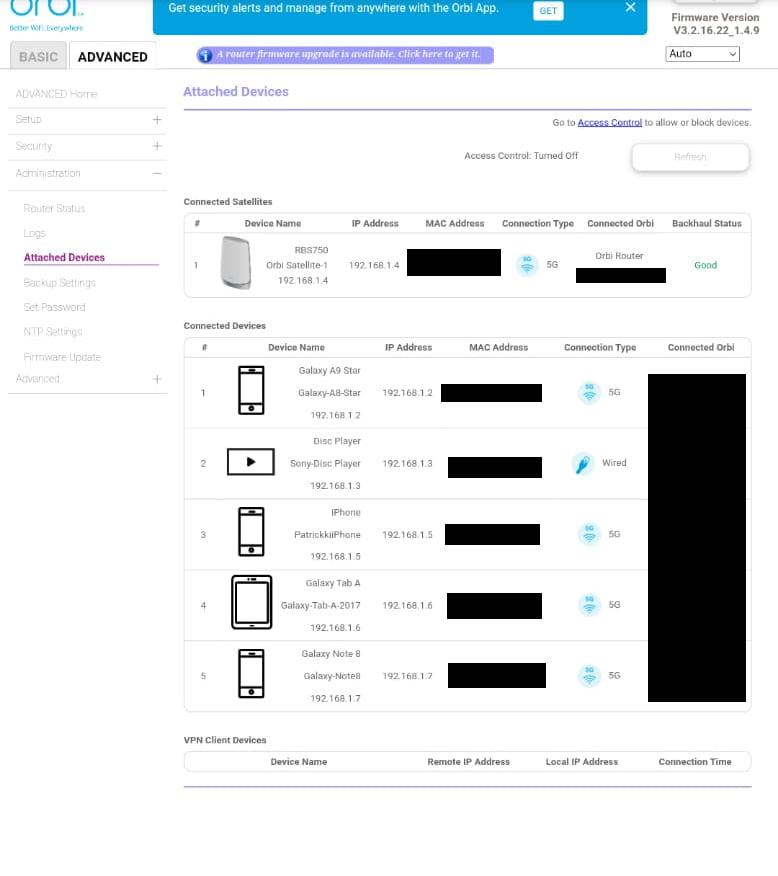Viewport: 778px width, 876px height.
Task: Click the Remote IP Address header
Action: [x=469, y=762]
